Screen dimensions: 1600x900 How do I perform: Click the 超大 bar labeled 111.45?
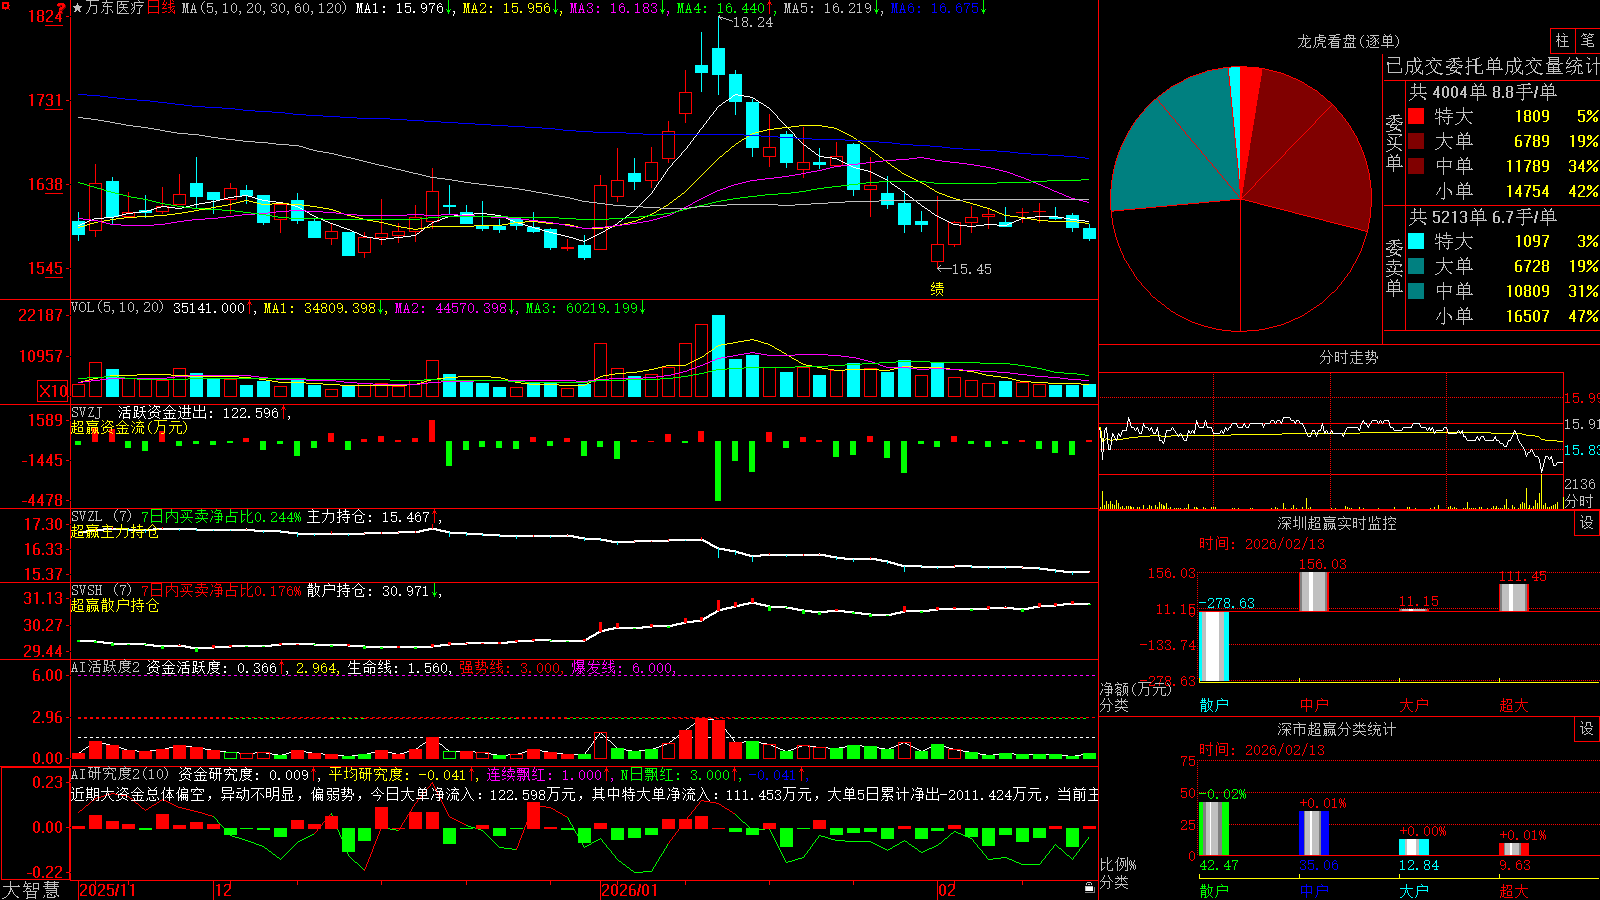1514,597
